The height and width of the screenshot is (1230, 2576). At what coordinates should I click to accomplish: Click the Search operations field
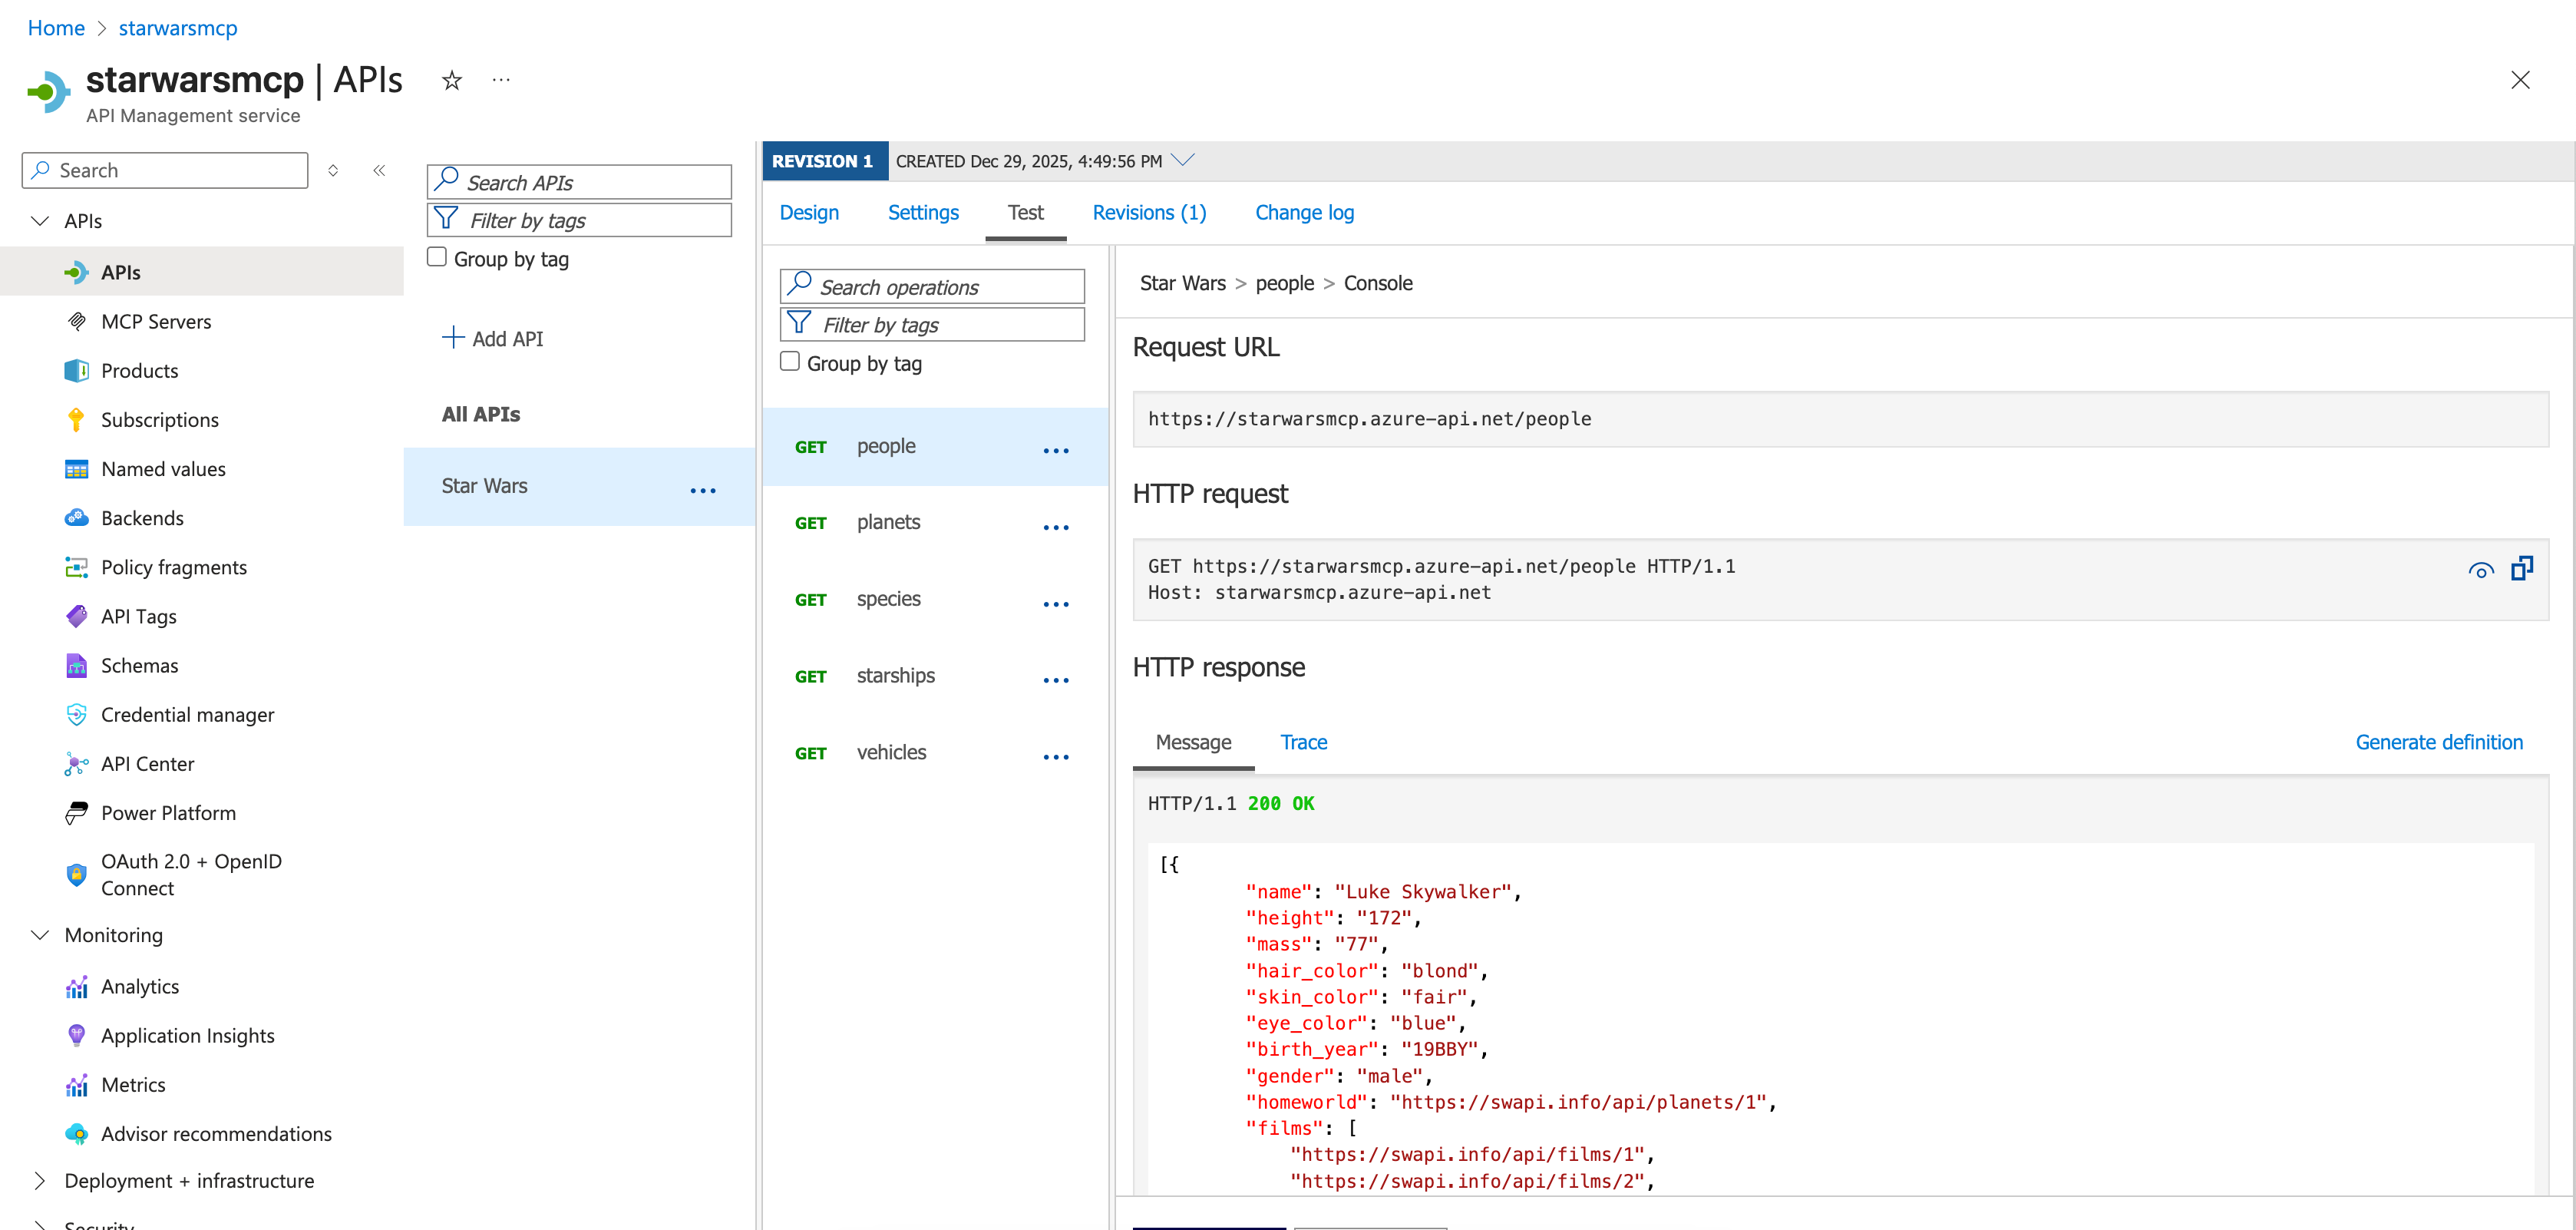pyautogui.click(x=930, y=286)
